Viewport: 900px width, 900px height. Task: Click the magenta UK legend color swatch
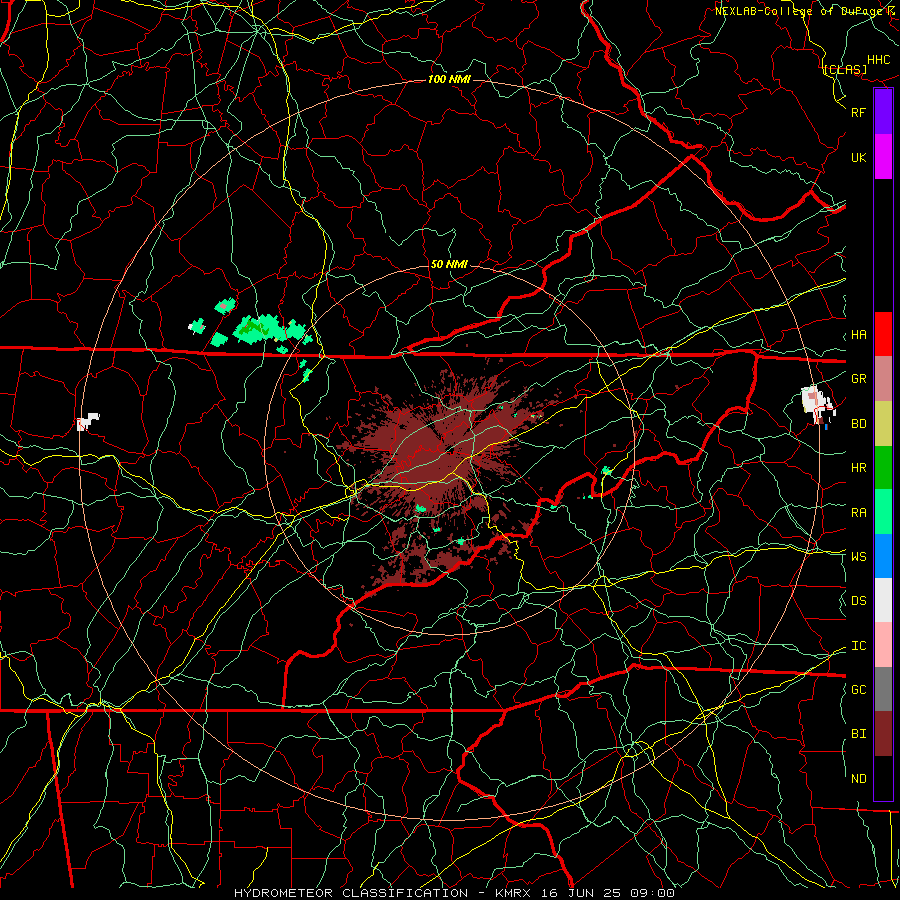883,157
